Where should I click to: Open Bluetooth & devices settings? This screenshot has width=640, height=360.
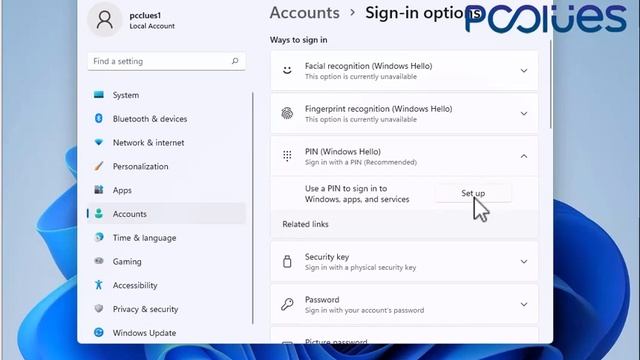(x=167, y=119)
